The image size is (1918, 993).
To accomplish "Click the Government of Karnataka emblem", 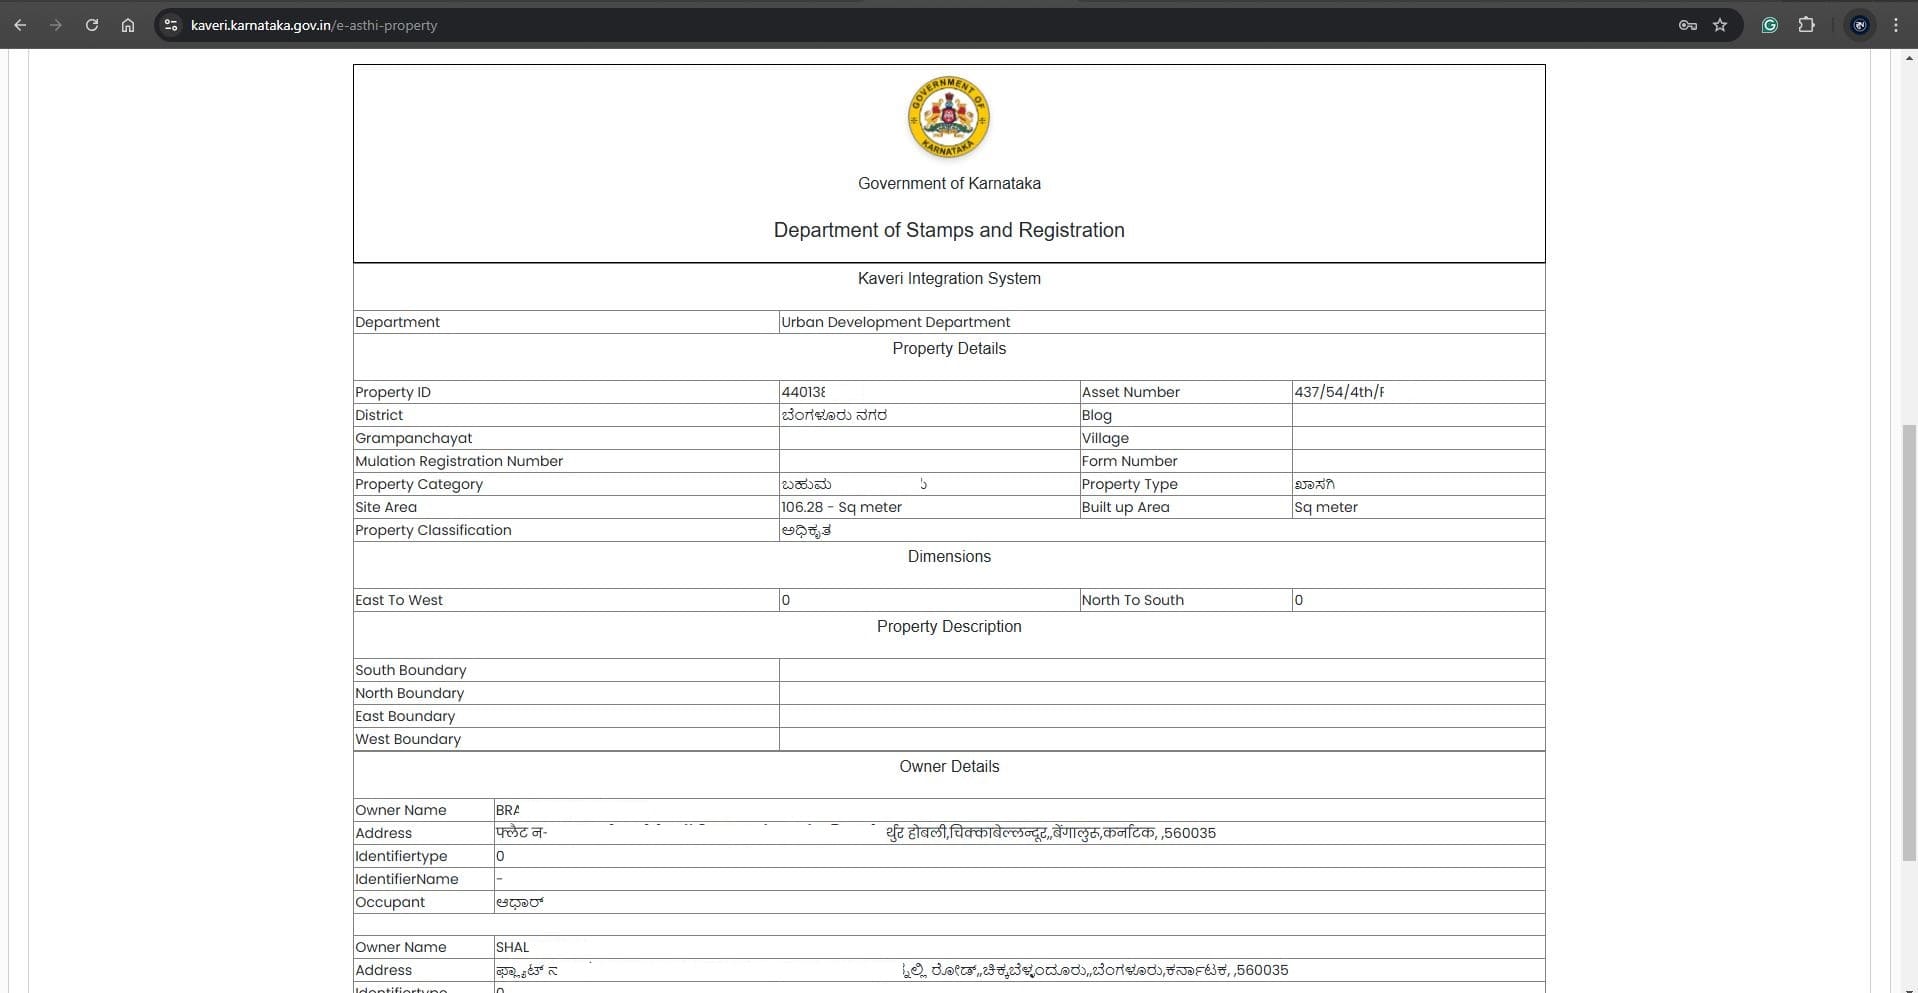I will click(x=948, y=118).
